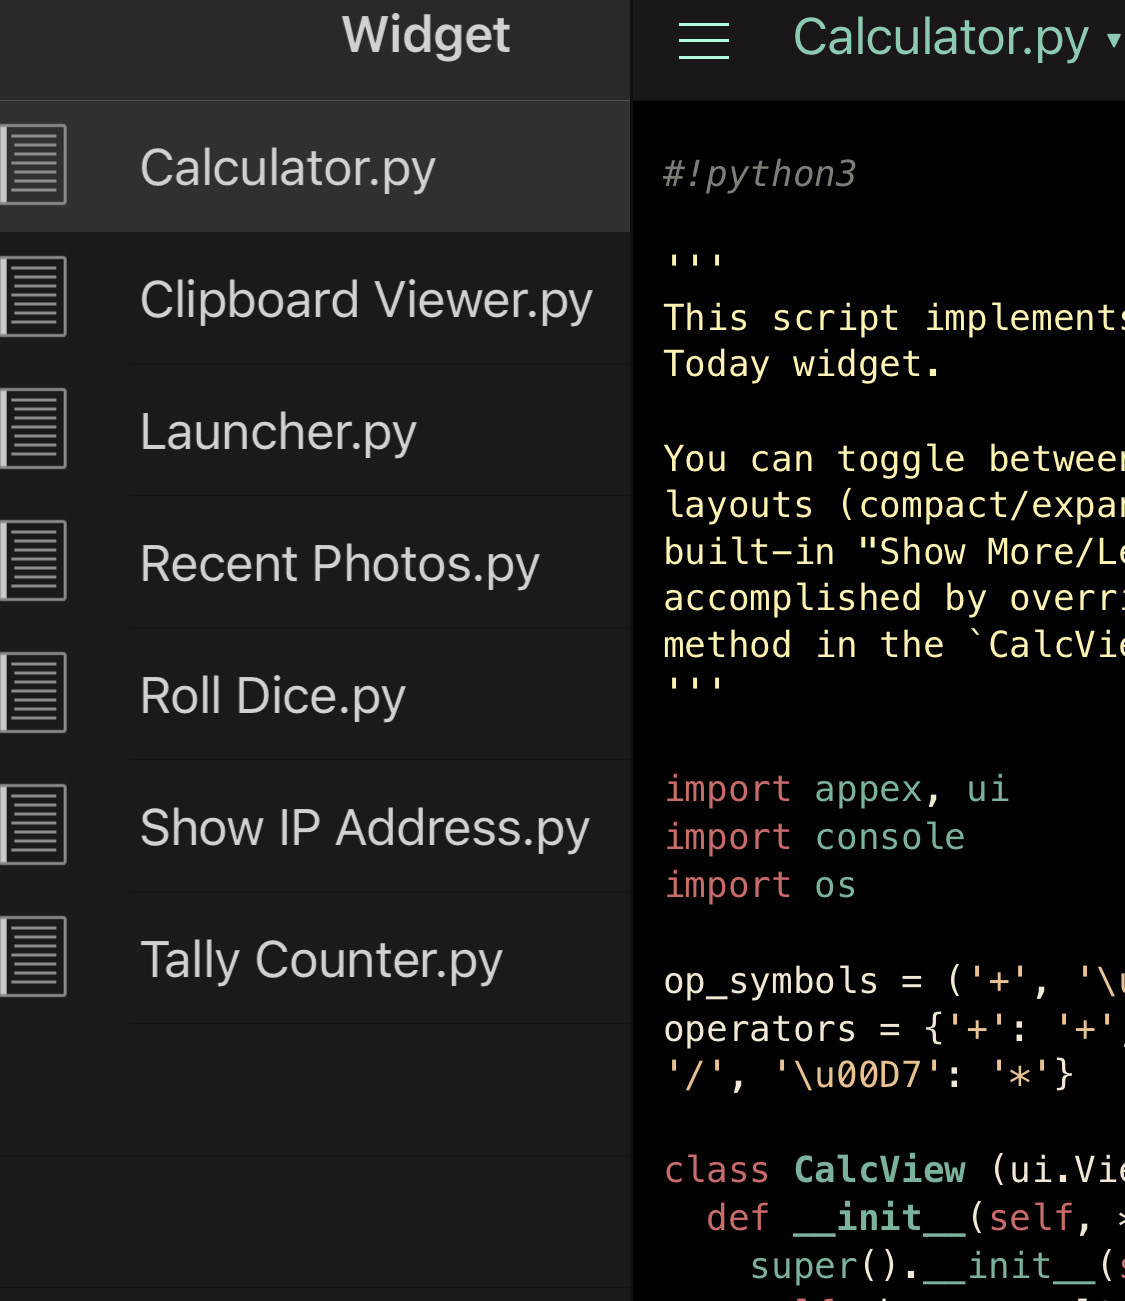Open the Tally Counter.py filename

point(321,960)
